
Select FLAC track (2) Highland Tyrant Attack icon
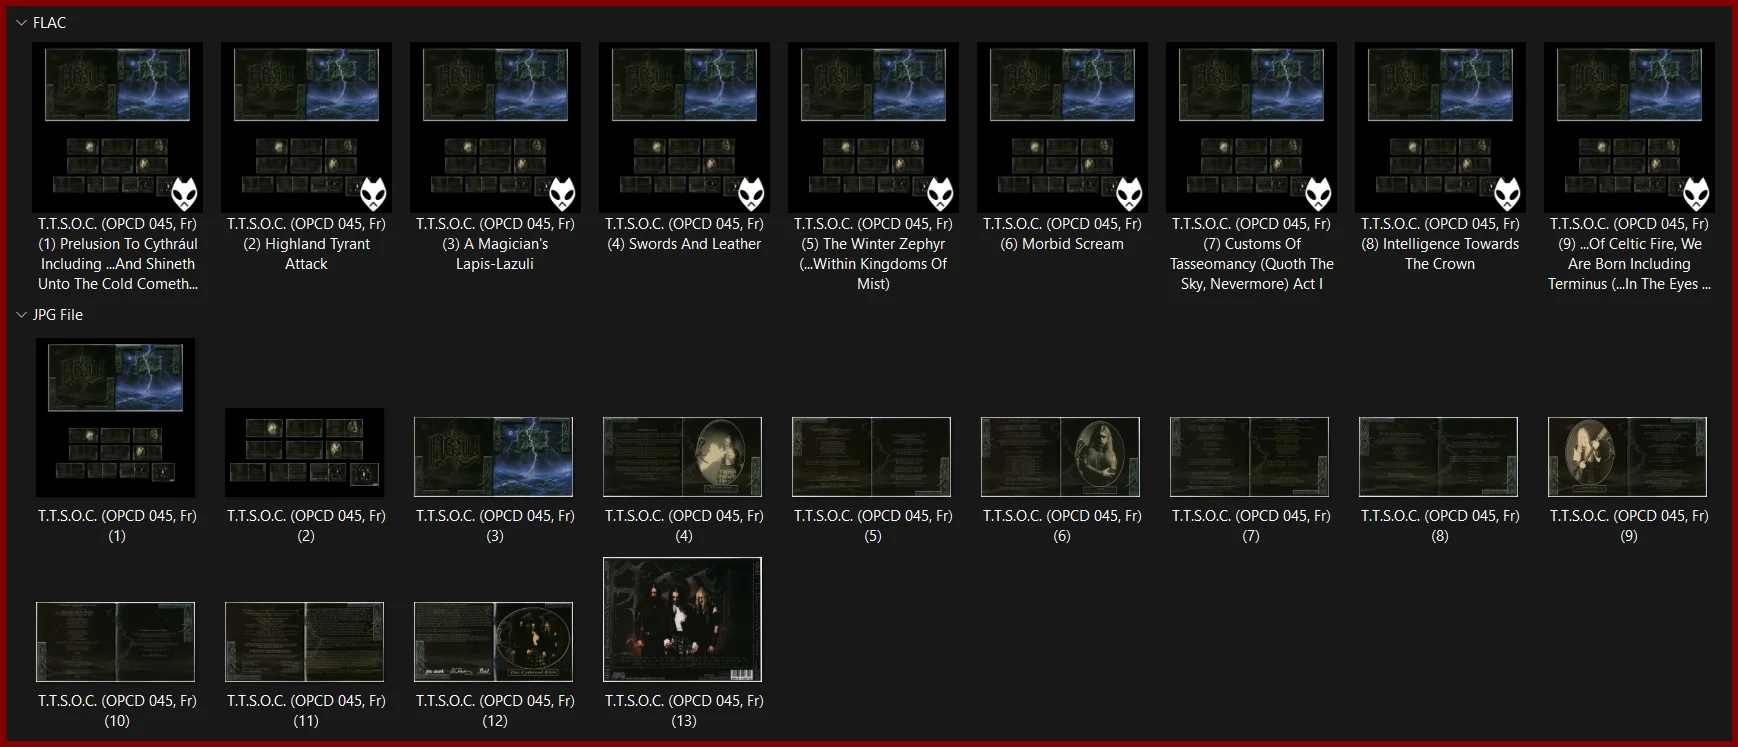[306, 127]
